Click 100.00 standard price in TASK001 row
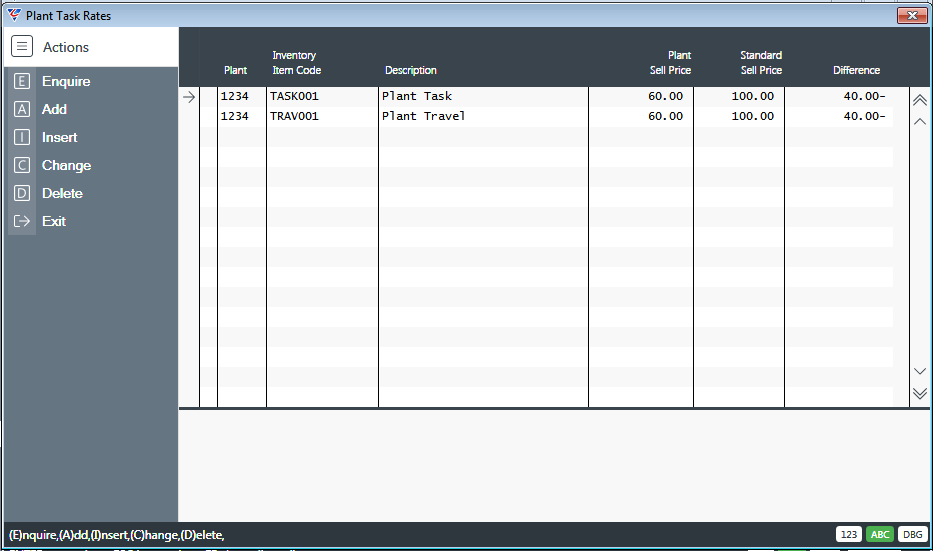The height and width of the screenshot is (551, 935). (753, 96)
